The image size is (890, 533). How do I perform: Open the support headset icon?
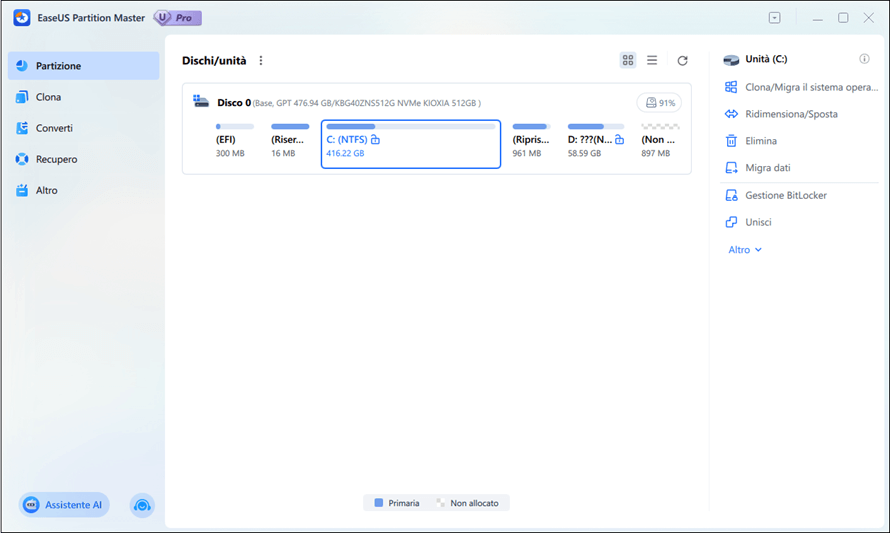click(142, 505)
